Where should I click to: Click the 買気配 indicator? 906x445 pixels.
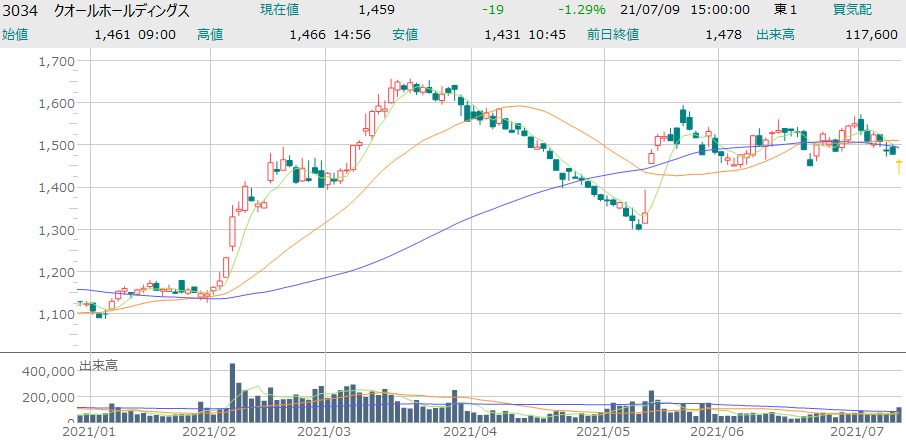(x=853, y=10)
